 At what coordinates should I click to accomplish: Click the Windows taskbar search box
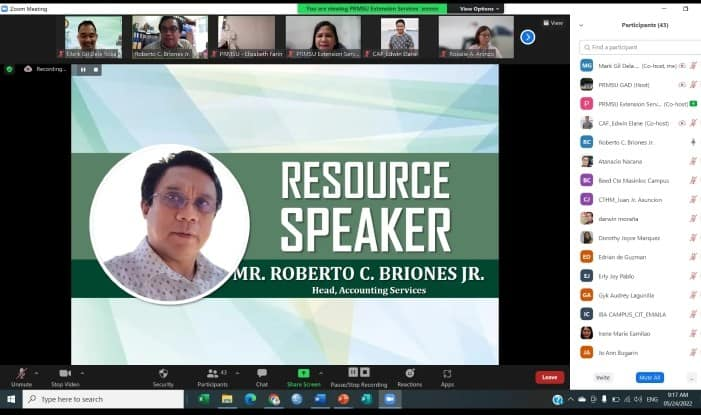point(103,399)
